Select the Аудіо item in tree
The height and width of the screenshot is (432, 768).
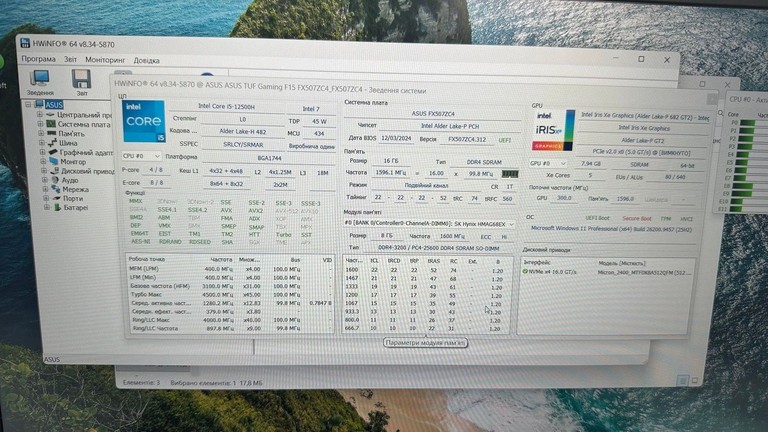tap(70, 180)
